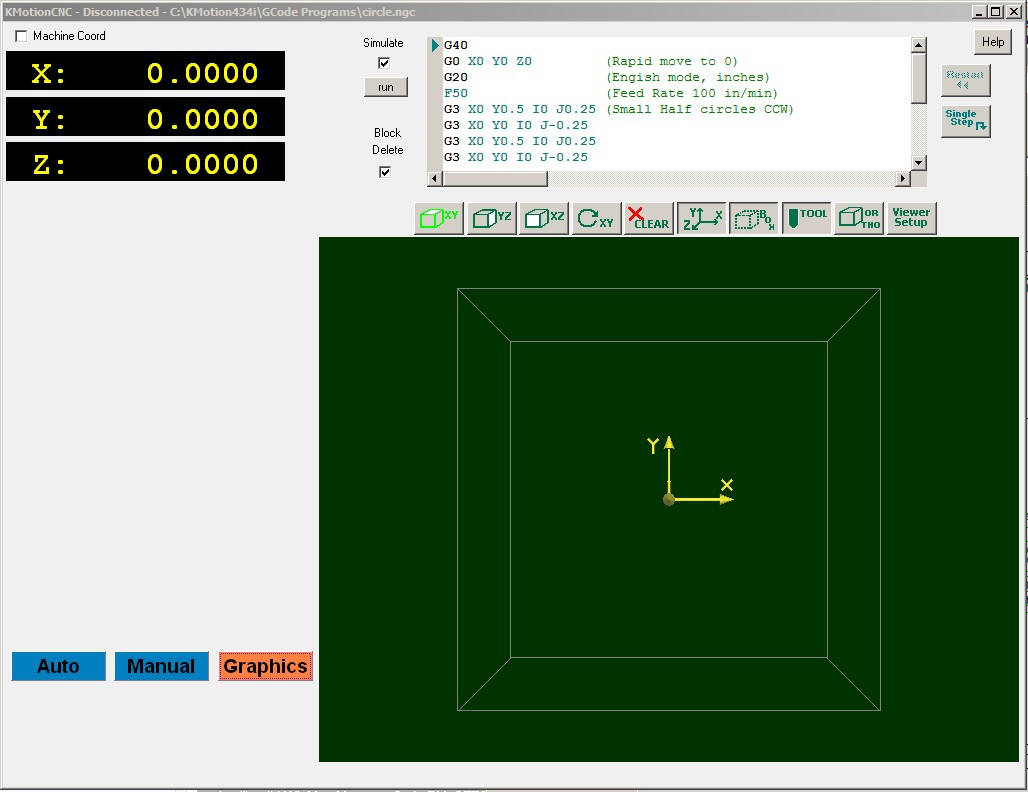Click the Help button
The image size is (1028, 792).
[x=993, y=42]
